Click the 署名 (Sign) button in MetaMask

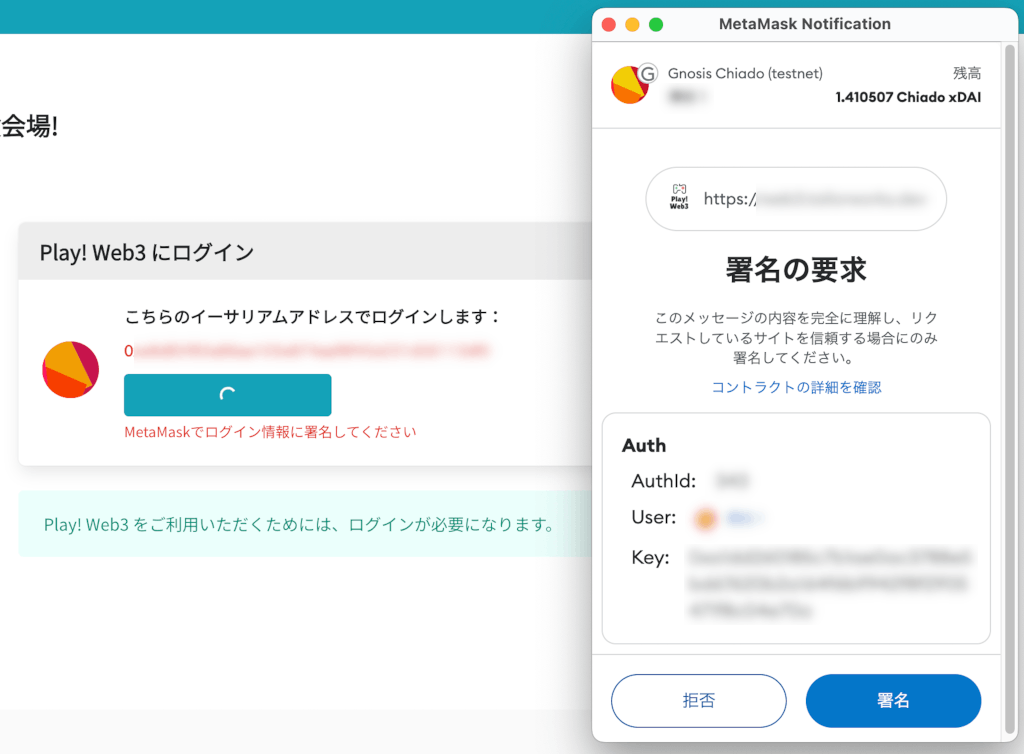pos(893,700)
